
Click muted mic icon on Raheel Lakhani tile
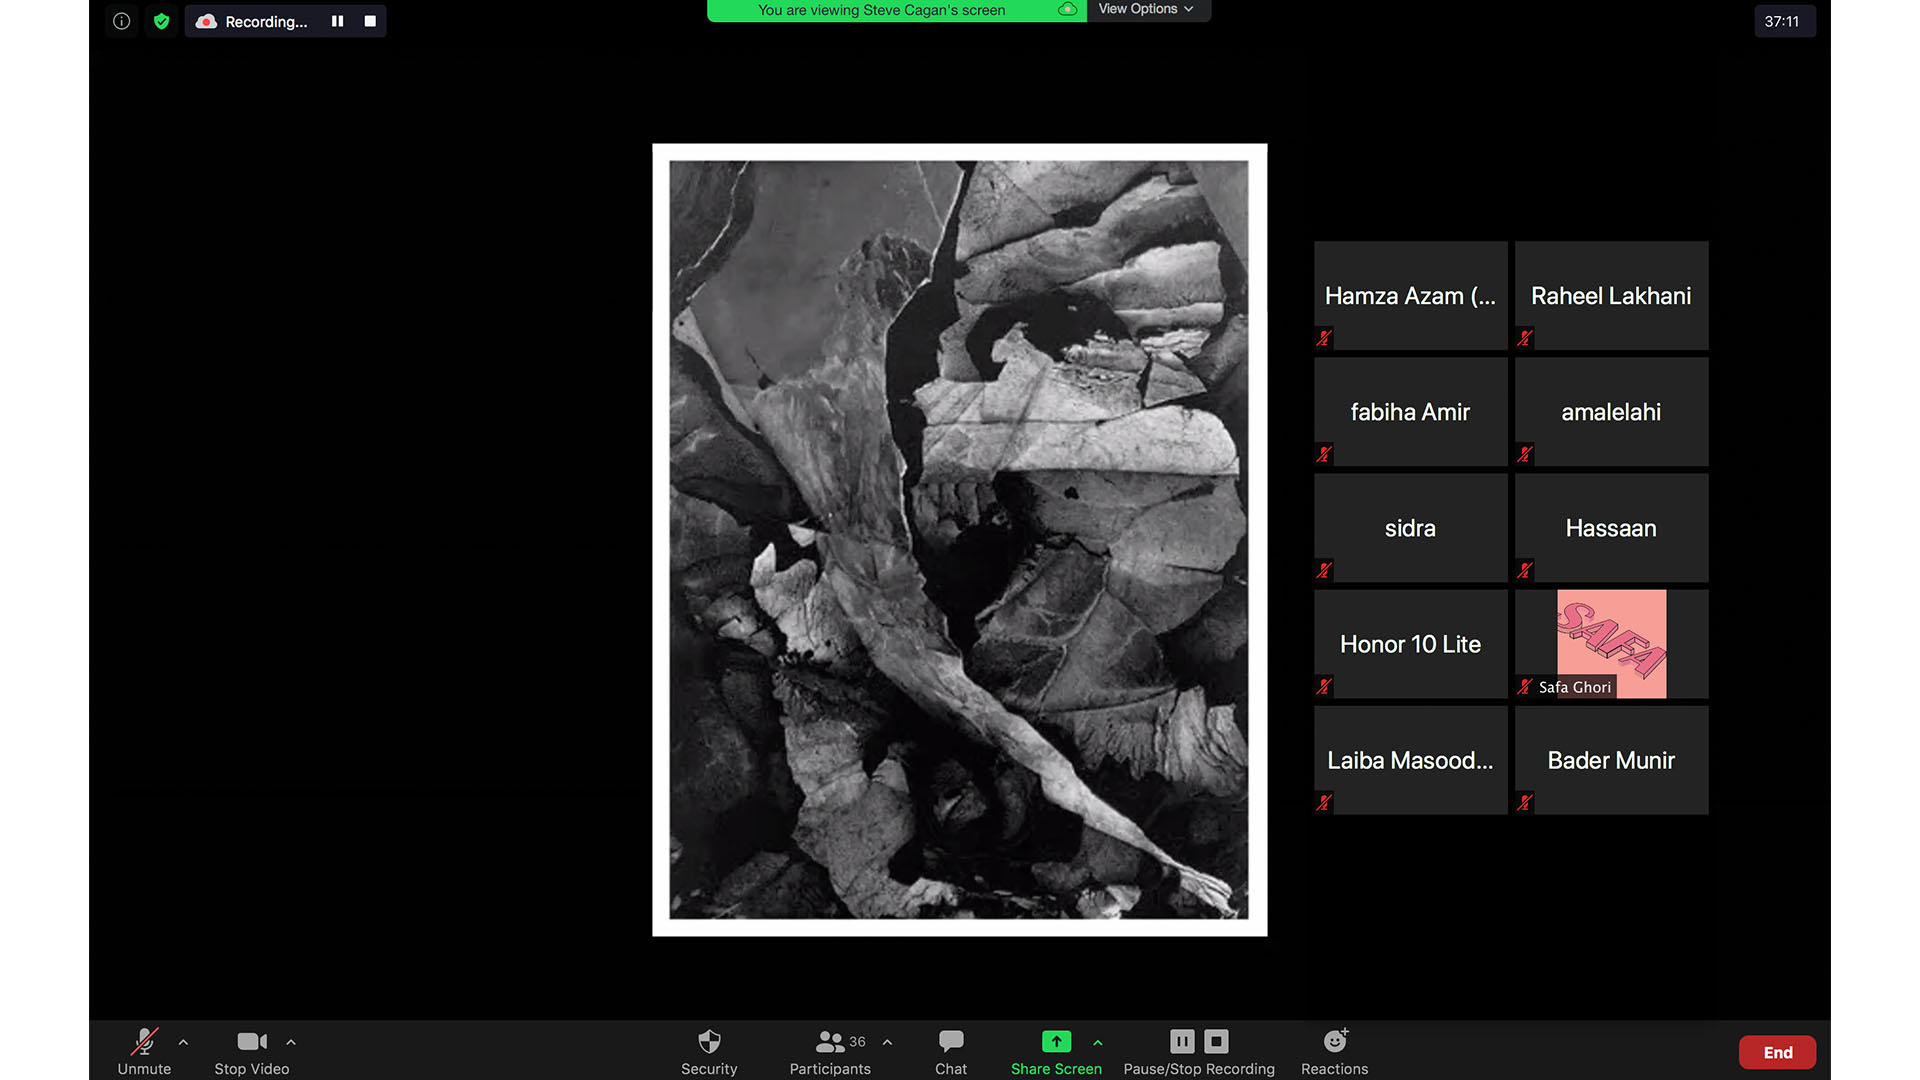tap(1525, 338)
